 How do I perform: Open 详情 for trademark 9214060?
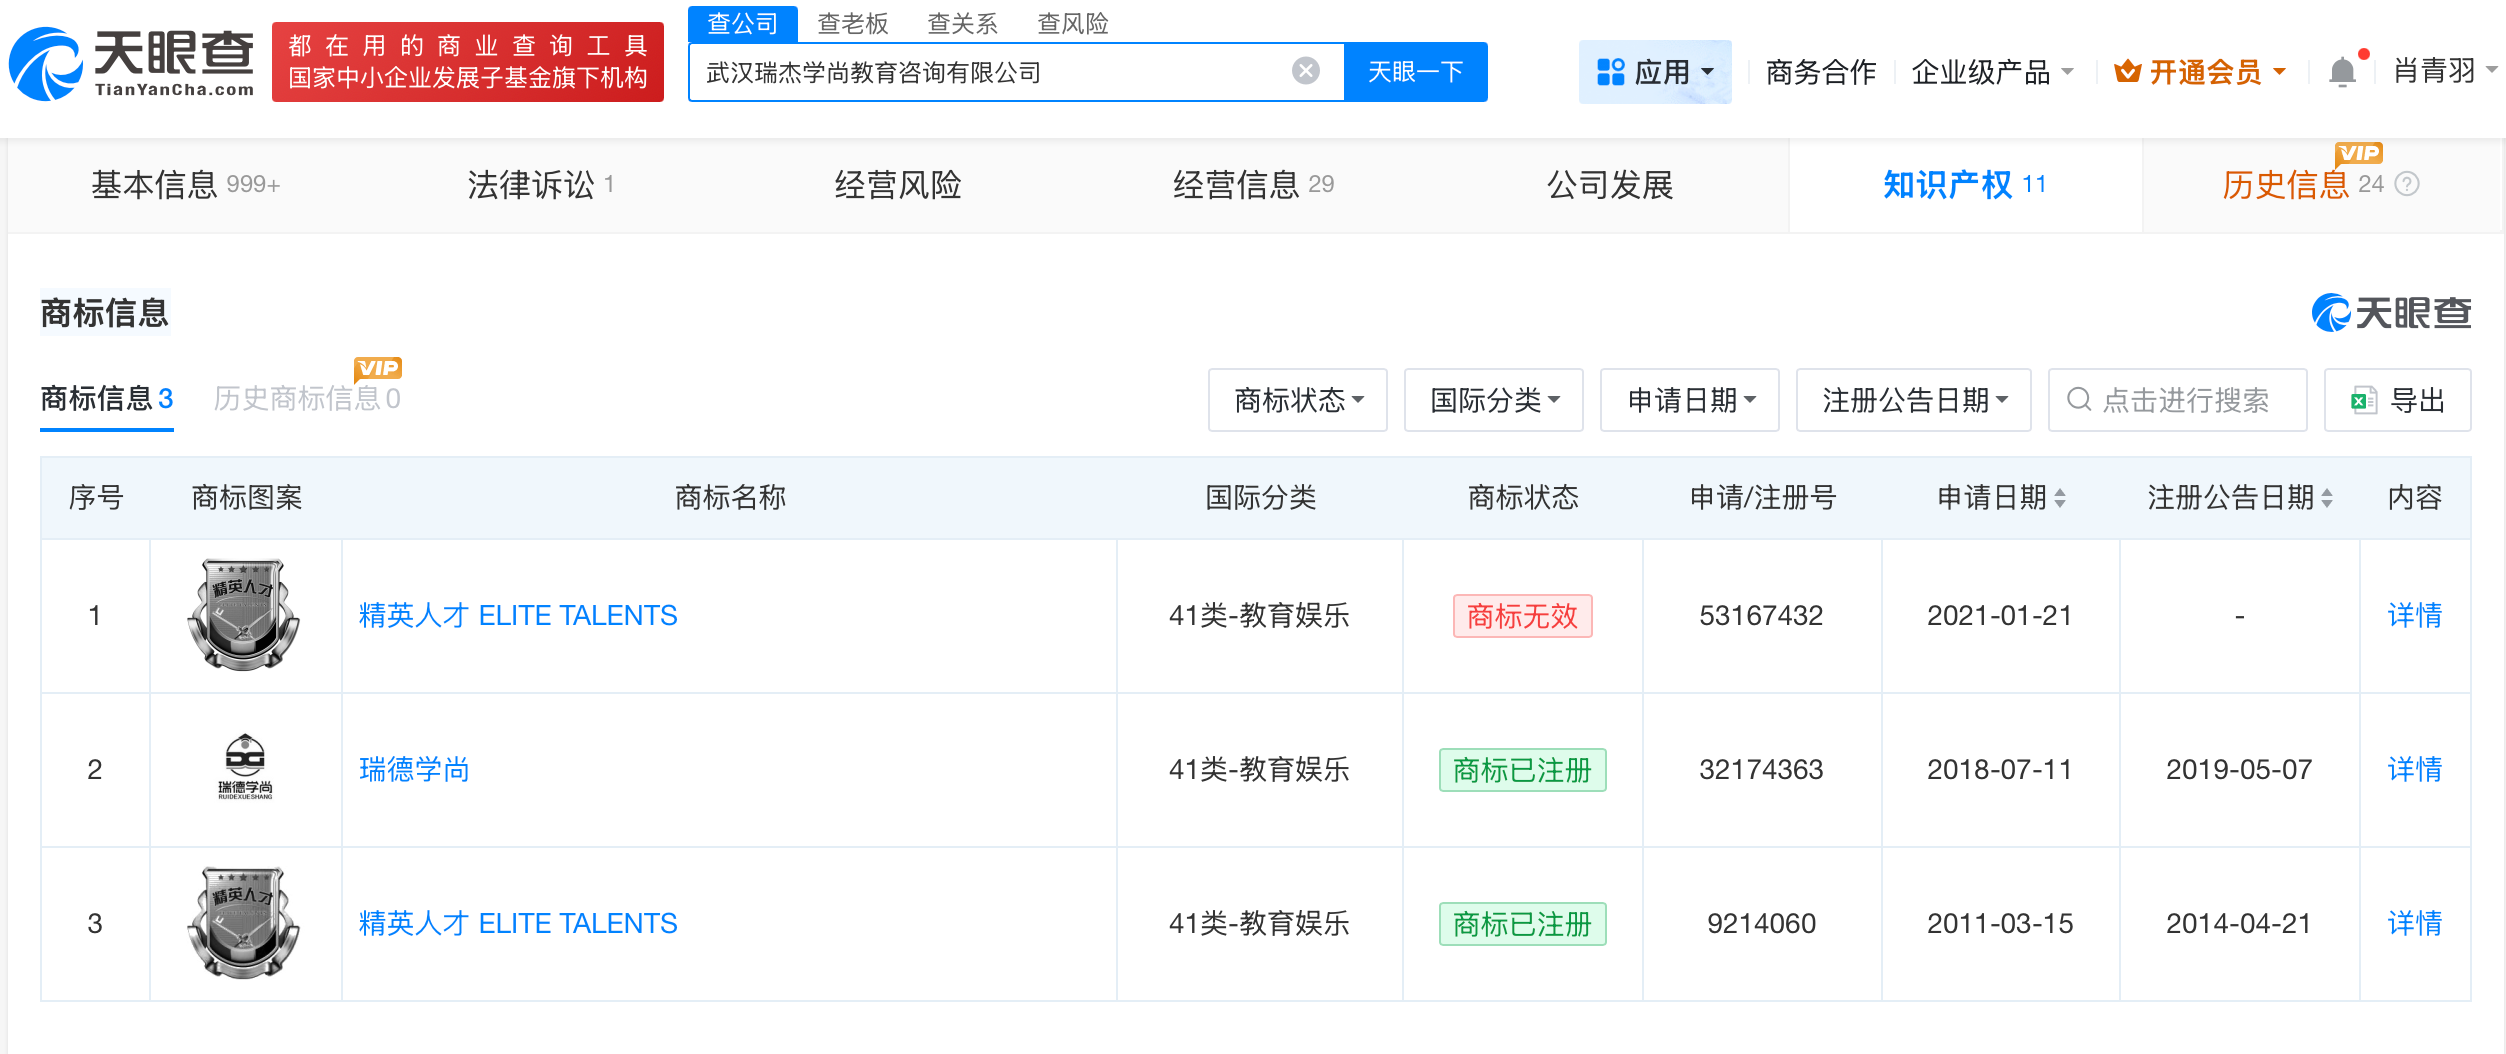click(2414, 923)
